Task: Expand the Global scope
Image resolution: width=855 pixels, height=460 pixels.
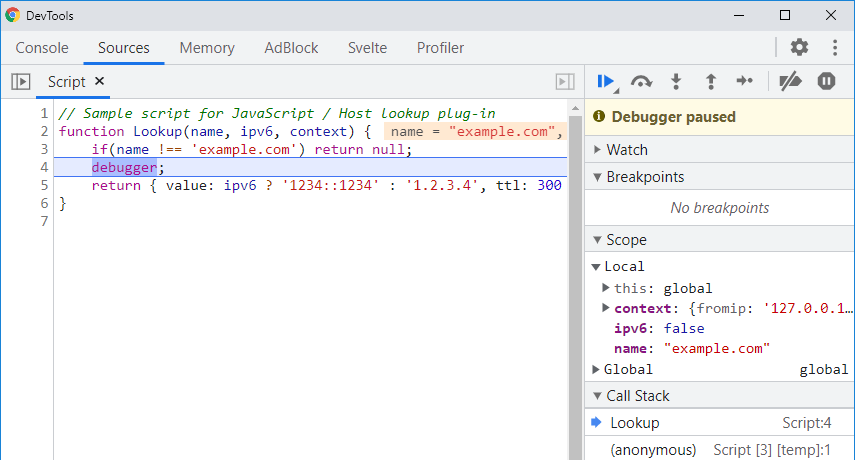Action: tap(595, 369)
